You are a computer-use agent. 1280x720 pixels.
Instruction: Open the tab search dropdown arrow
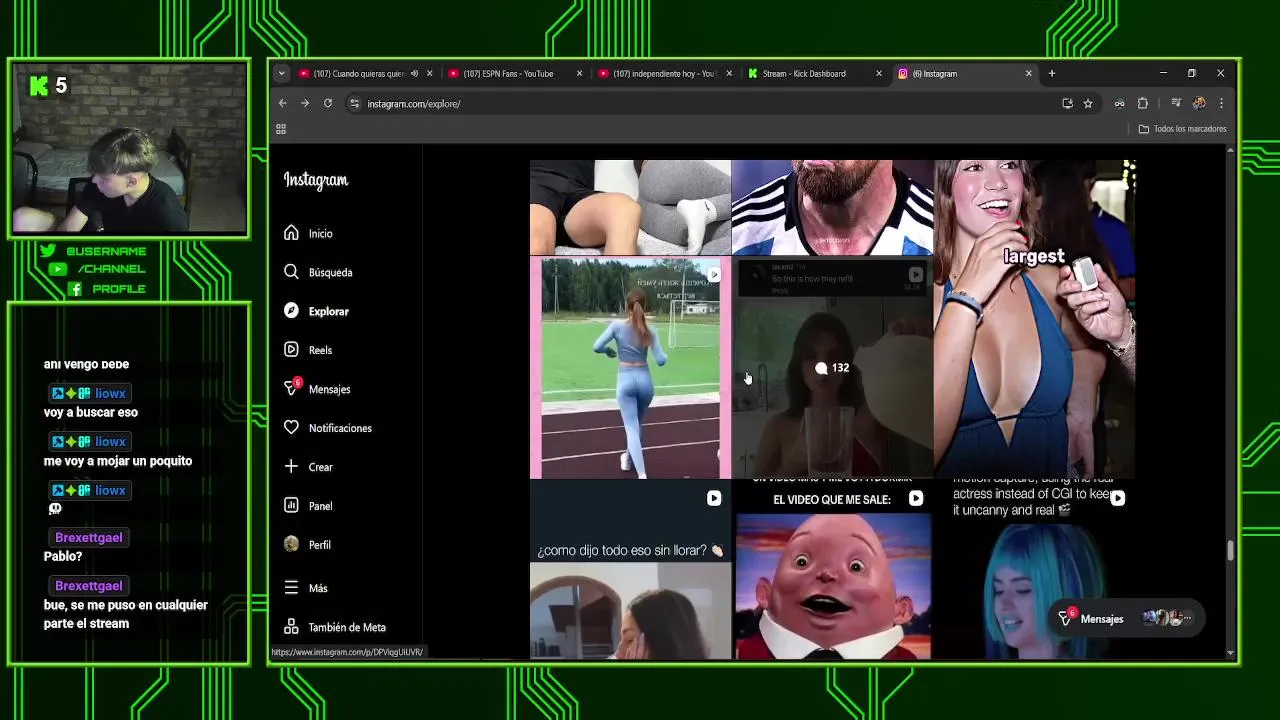281,73
